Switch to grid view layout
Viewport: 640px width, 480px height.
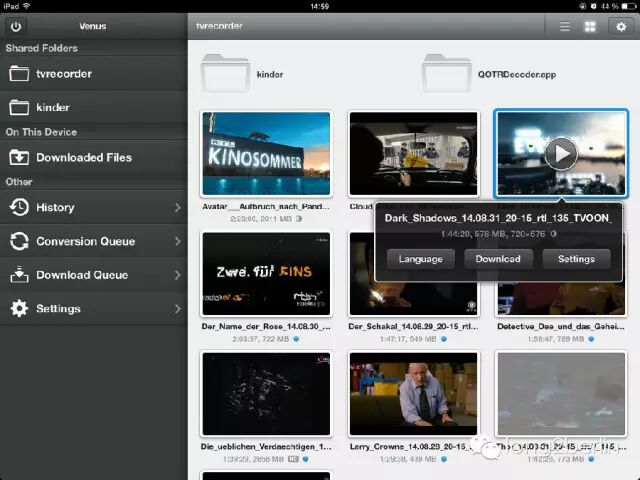(x=590, y=27)
